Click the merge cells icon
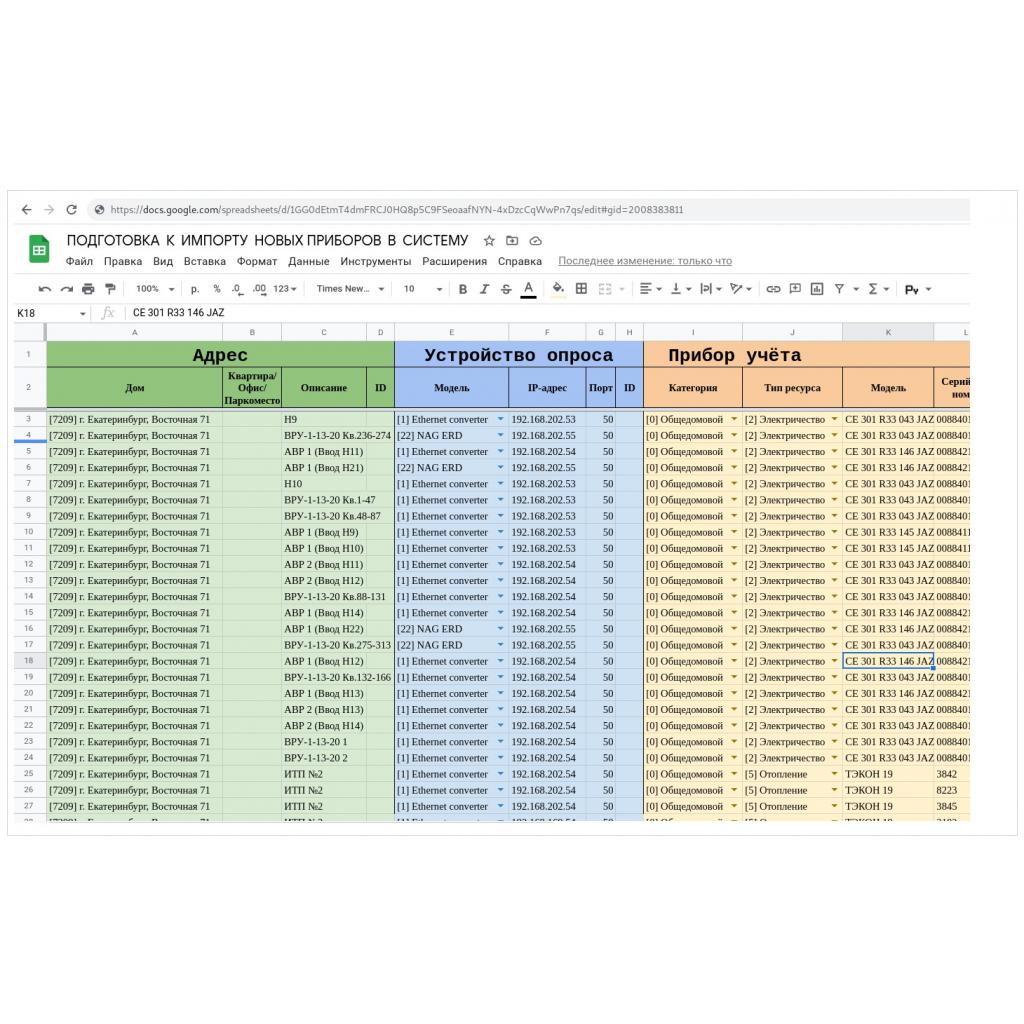Image resolution: width=1024 pixels, height=1024 pixels. [605, 289]
